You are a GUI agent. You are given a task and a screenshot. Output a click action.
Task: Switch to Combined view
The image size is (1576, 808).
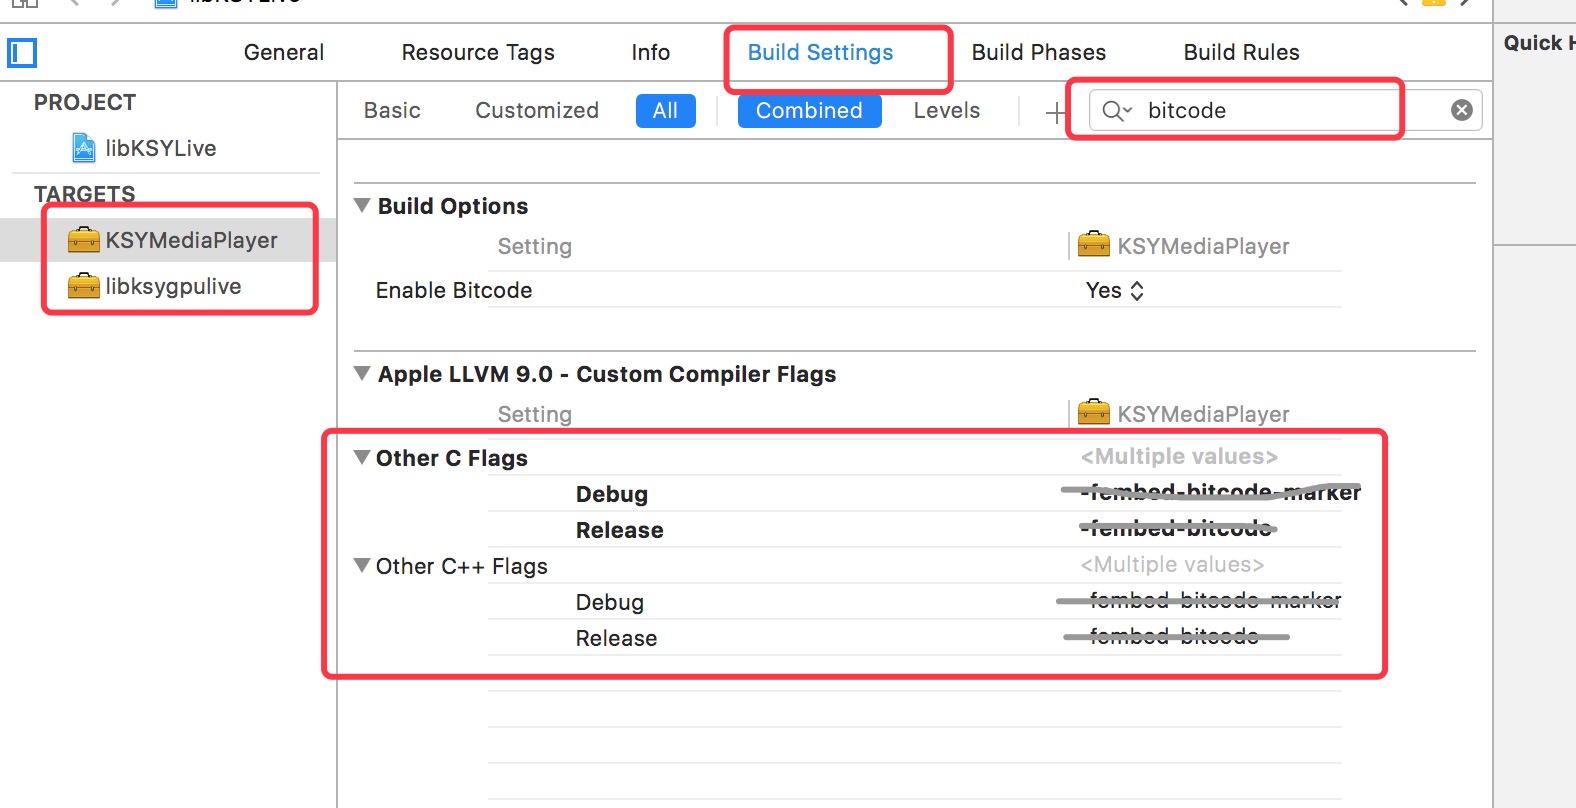[810, 111]
